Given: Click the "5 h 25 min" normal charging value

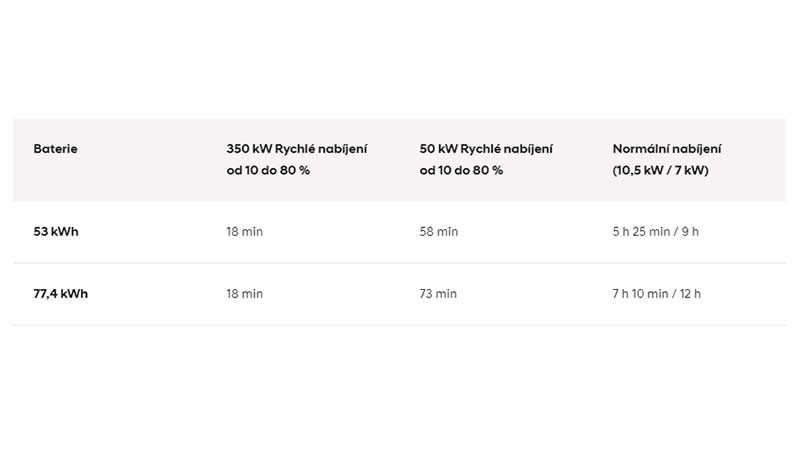Looking at the screenshot, I should click(x=641, y=232).
